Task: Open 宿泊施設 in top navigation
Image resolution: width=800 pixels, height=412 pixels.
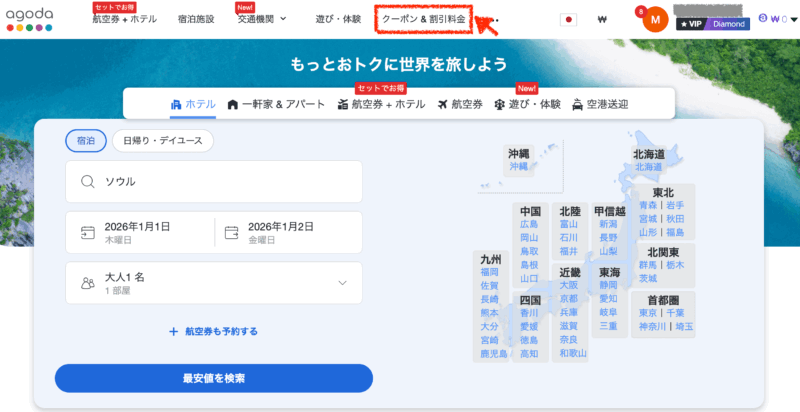Action: 196,19
